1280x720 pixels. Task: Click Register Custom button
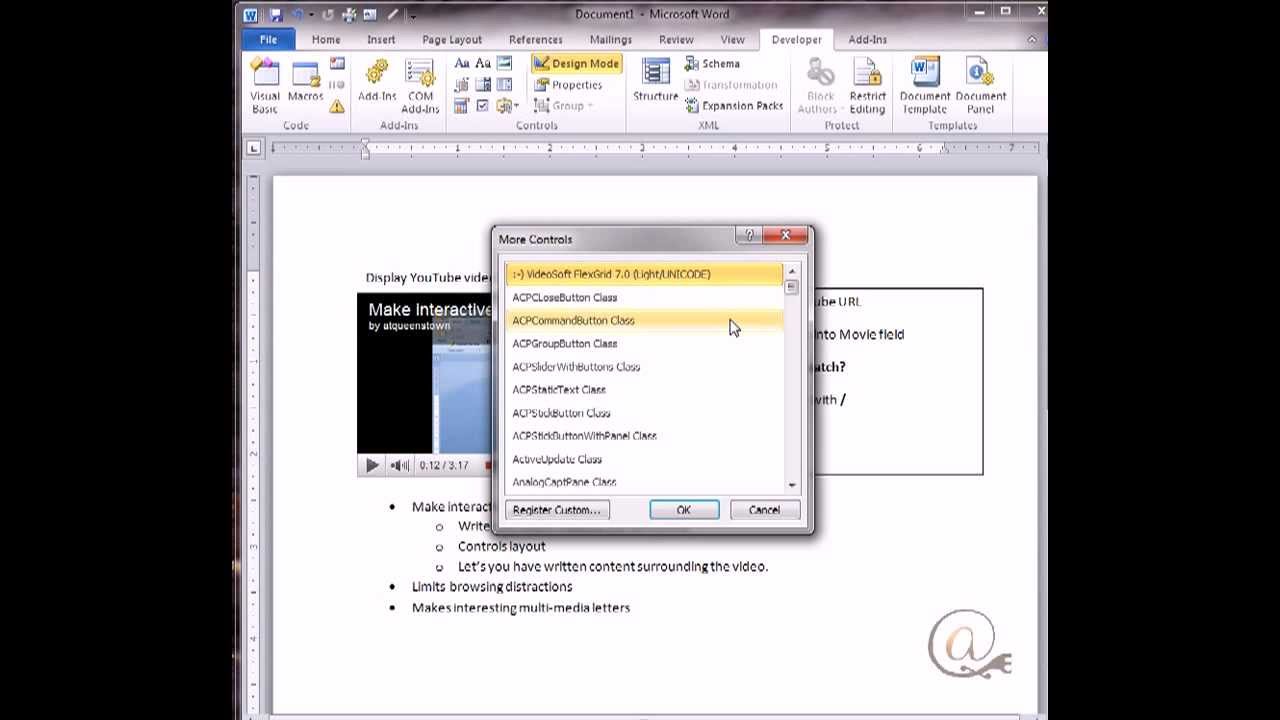coord(557,510)
